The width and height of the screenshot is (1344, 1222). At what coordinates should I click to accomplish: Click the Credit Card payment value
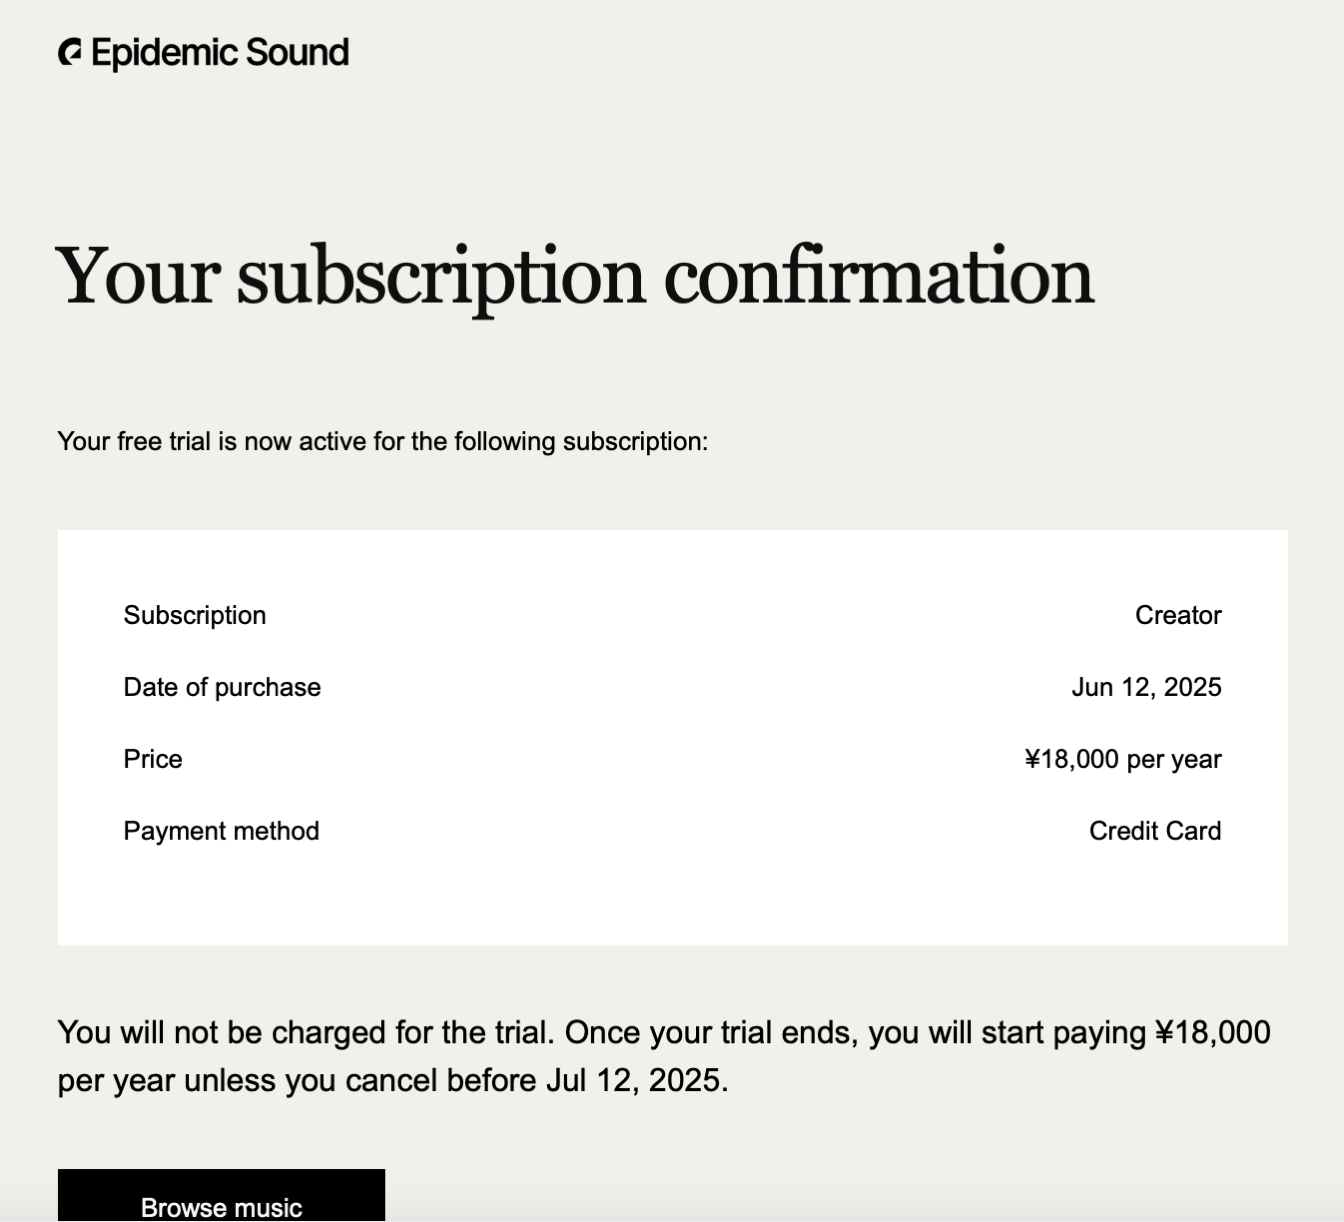(1155, 831)
